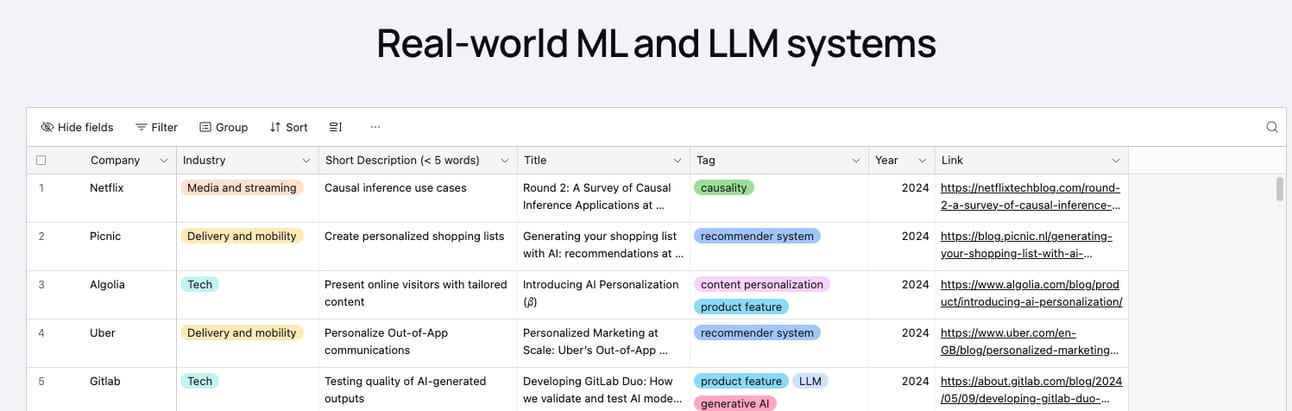The image size is (1292, 411).
Task: Click the LLM tag in Gitlab row
Action: tap(810, 381)
